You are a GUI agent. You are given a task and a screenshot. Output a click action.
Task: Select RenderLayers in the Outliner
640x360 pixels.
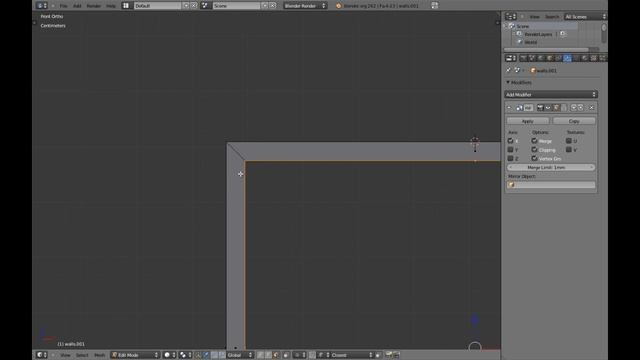[538, 34]
